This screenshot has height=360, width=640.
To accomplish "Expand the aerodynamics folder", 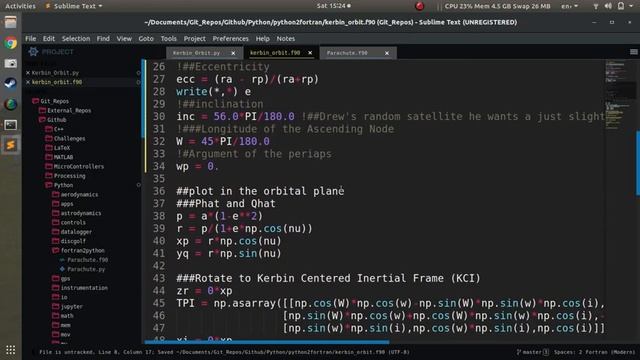I will [76, 195].
